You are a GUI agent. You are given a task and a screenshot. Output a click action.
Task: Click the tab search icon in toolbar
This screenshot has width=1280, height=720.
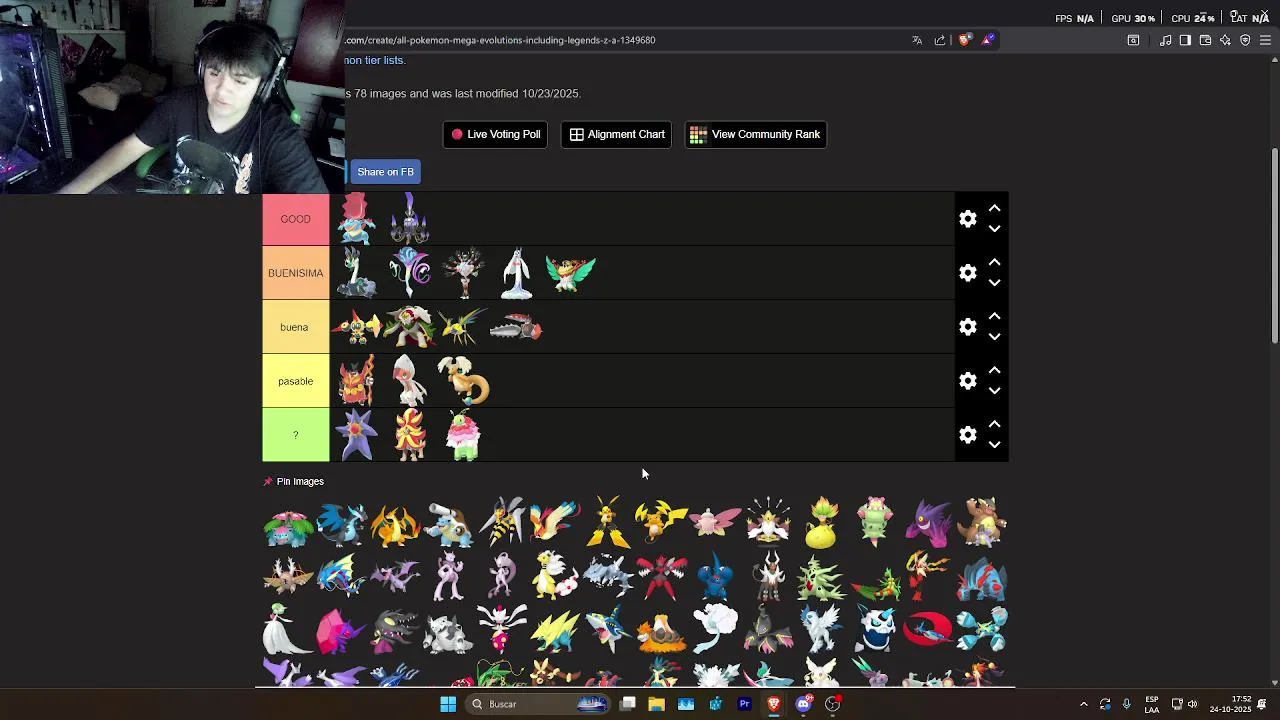point(1133,40)
